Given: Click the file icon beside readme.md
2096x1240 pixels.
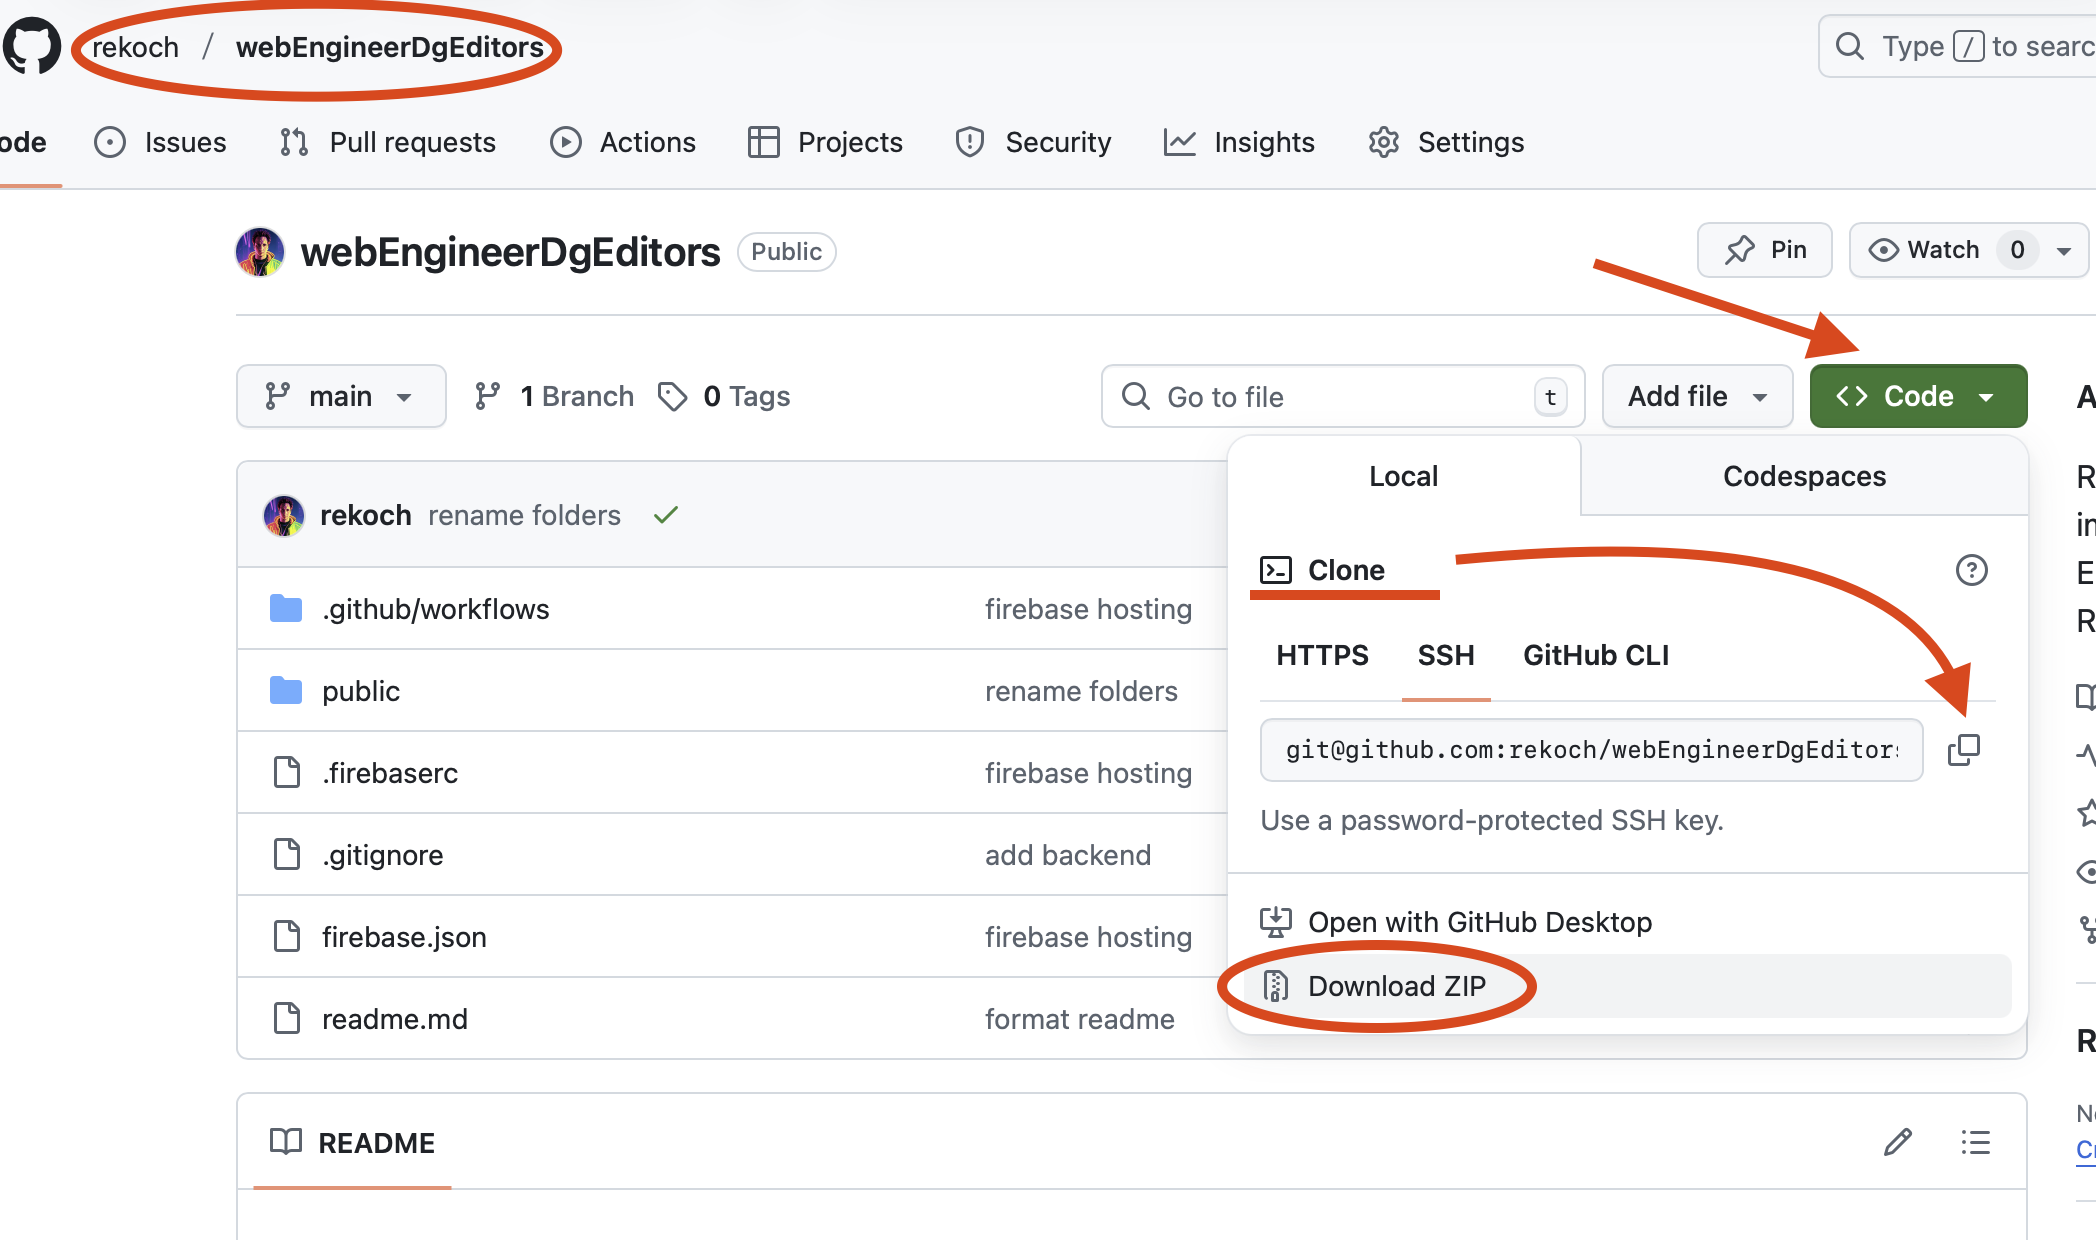Looking at the screenshot, I should [287, 1018].
